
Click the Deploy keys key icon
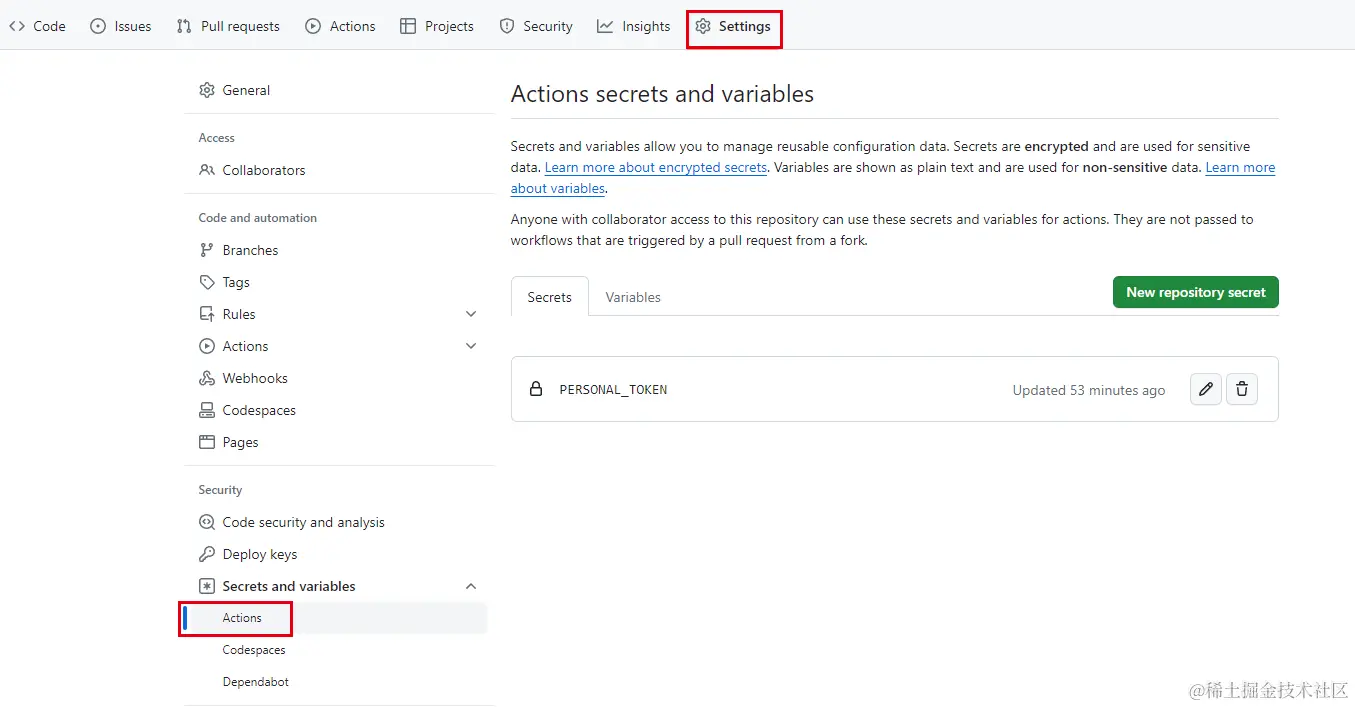207,554
